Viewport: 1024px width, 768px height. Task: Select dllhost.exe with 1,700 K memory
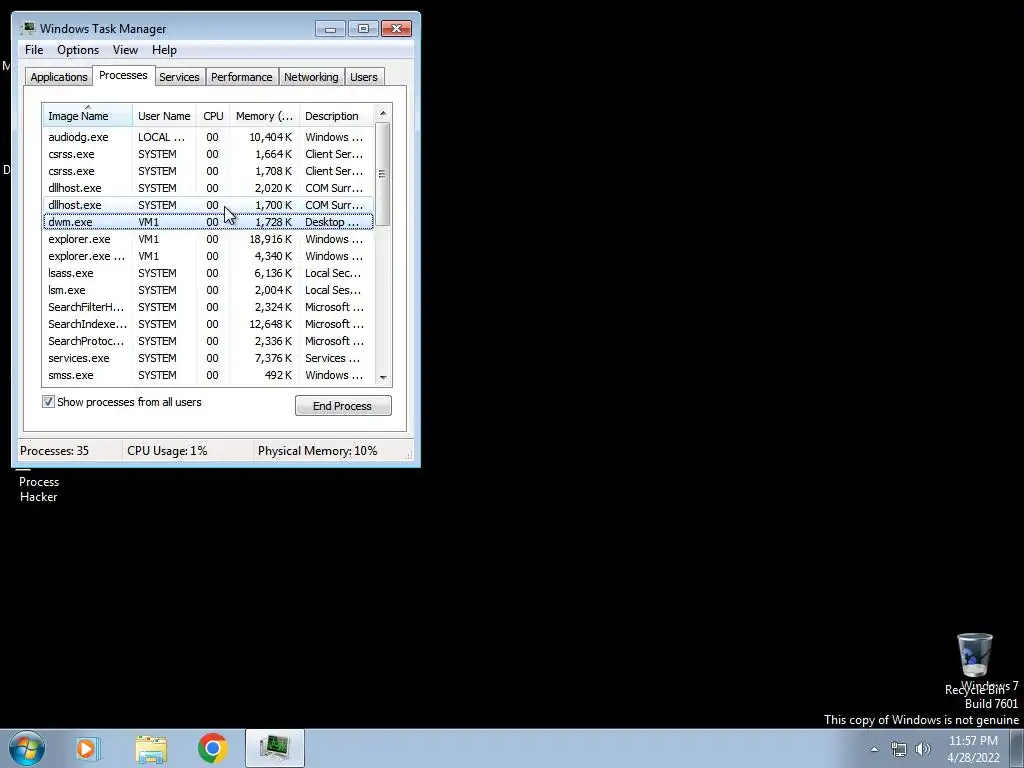click(208, 205)
